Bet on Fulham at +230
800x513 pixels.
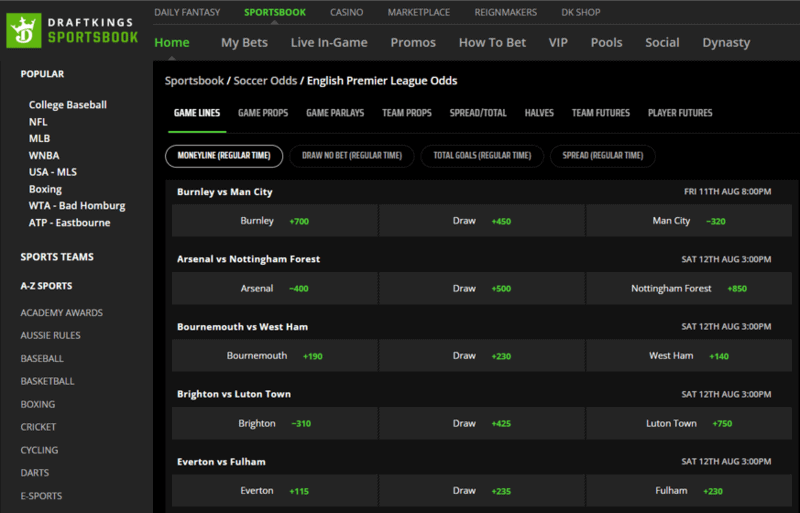point(689,491)
